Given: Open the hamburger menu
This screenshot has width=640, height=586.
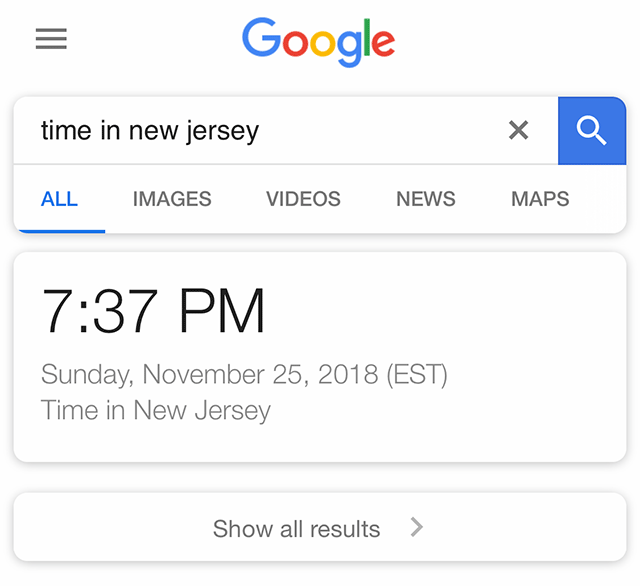Looking at the screenshot, I should click(x=51, y=39).
